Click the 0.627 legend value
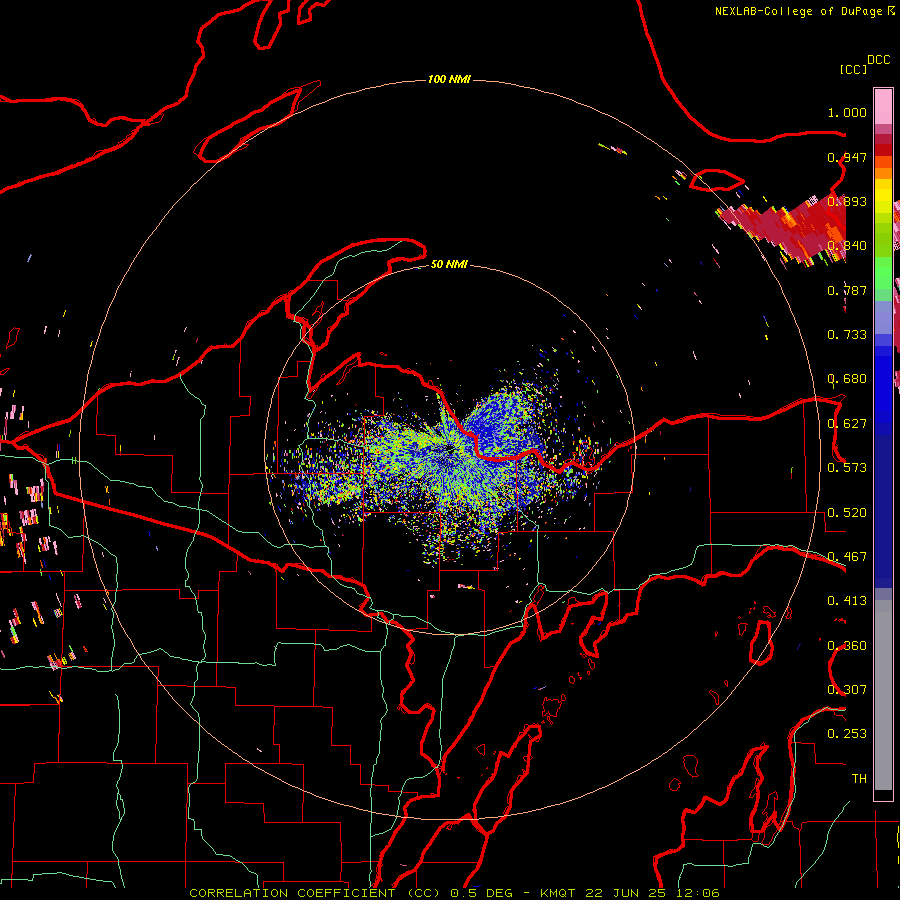 pos(847,424)
